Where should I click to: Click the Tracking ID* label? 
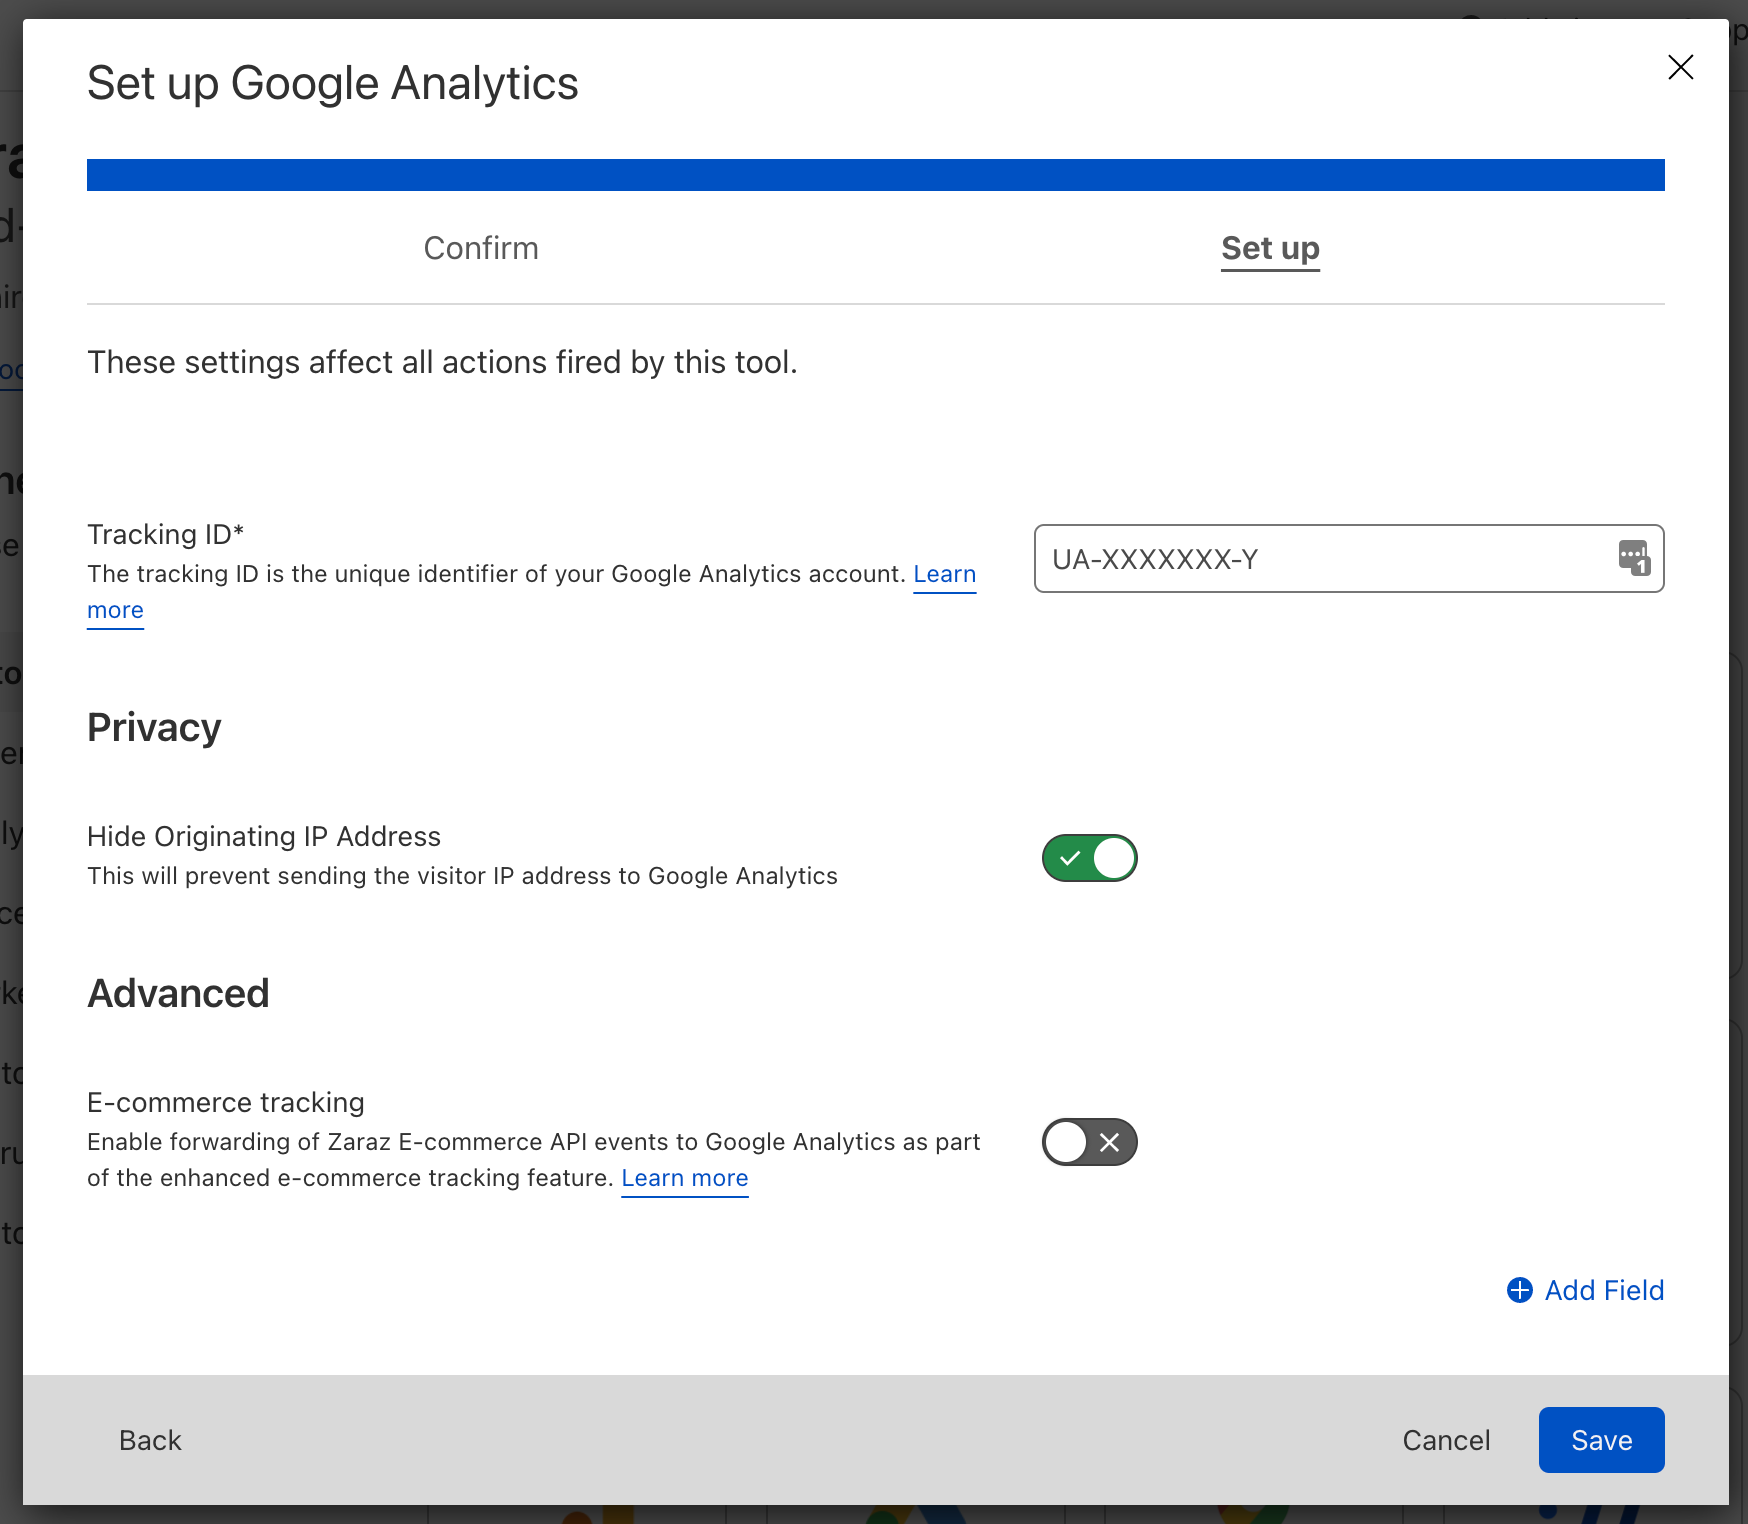[166, 535]
